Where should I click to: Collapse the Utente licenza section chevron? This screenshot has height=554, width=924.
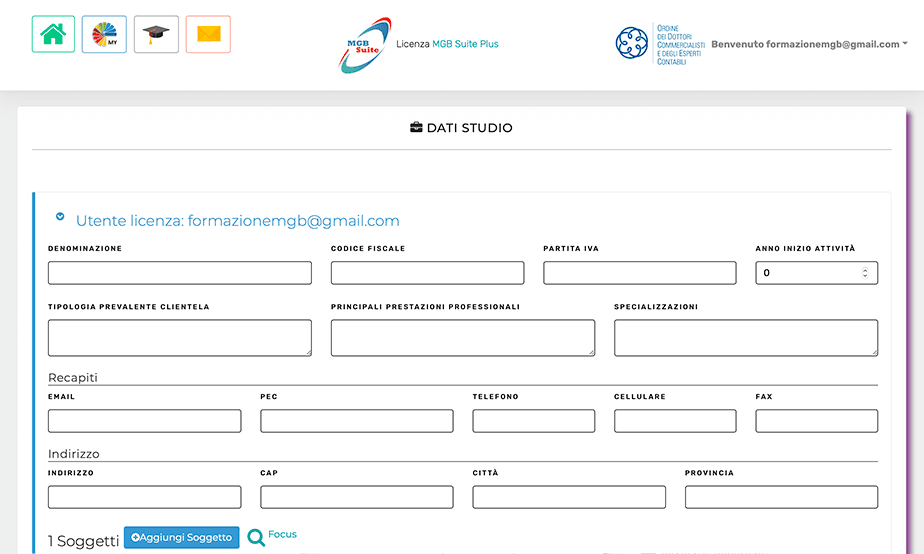click(x=60, y=216)
